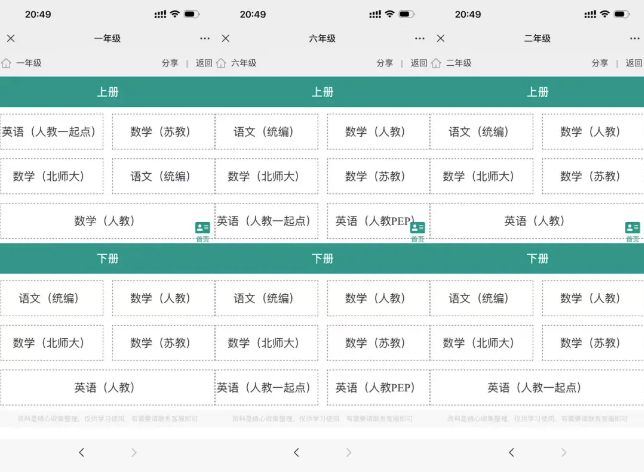Tap 返回 on the 六年级 screen
This screenshot has height=472, width=644.
(x=419, y=63)
